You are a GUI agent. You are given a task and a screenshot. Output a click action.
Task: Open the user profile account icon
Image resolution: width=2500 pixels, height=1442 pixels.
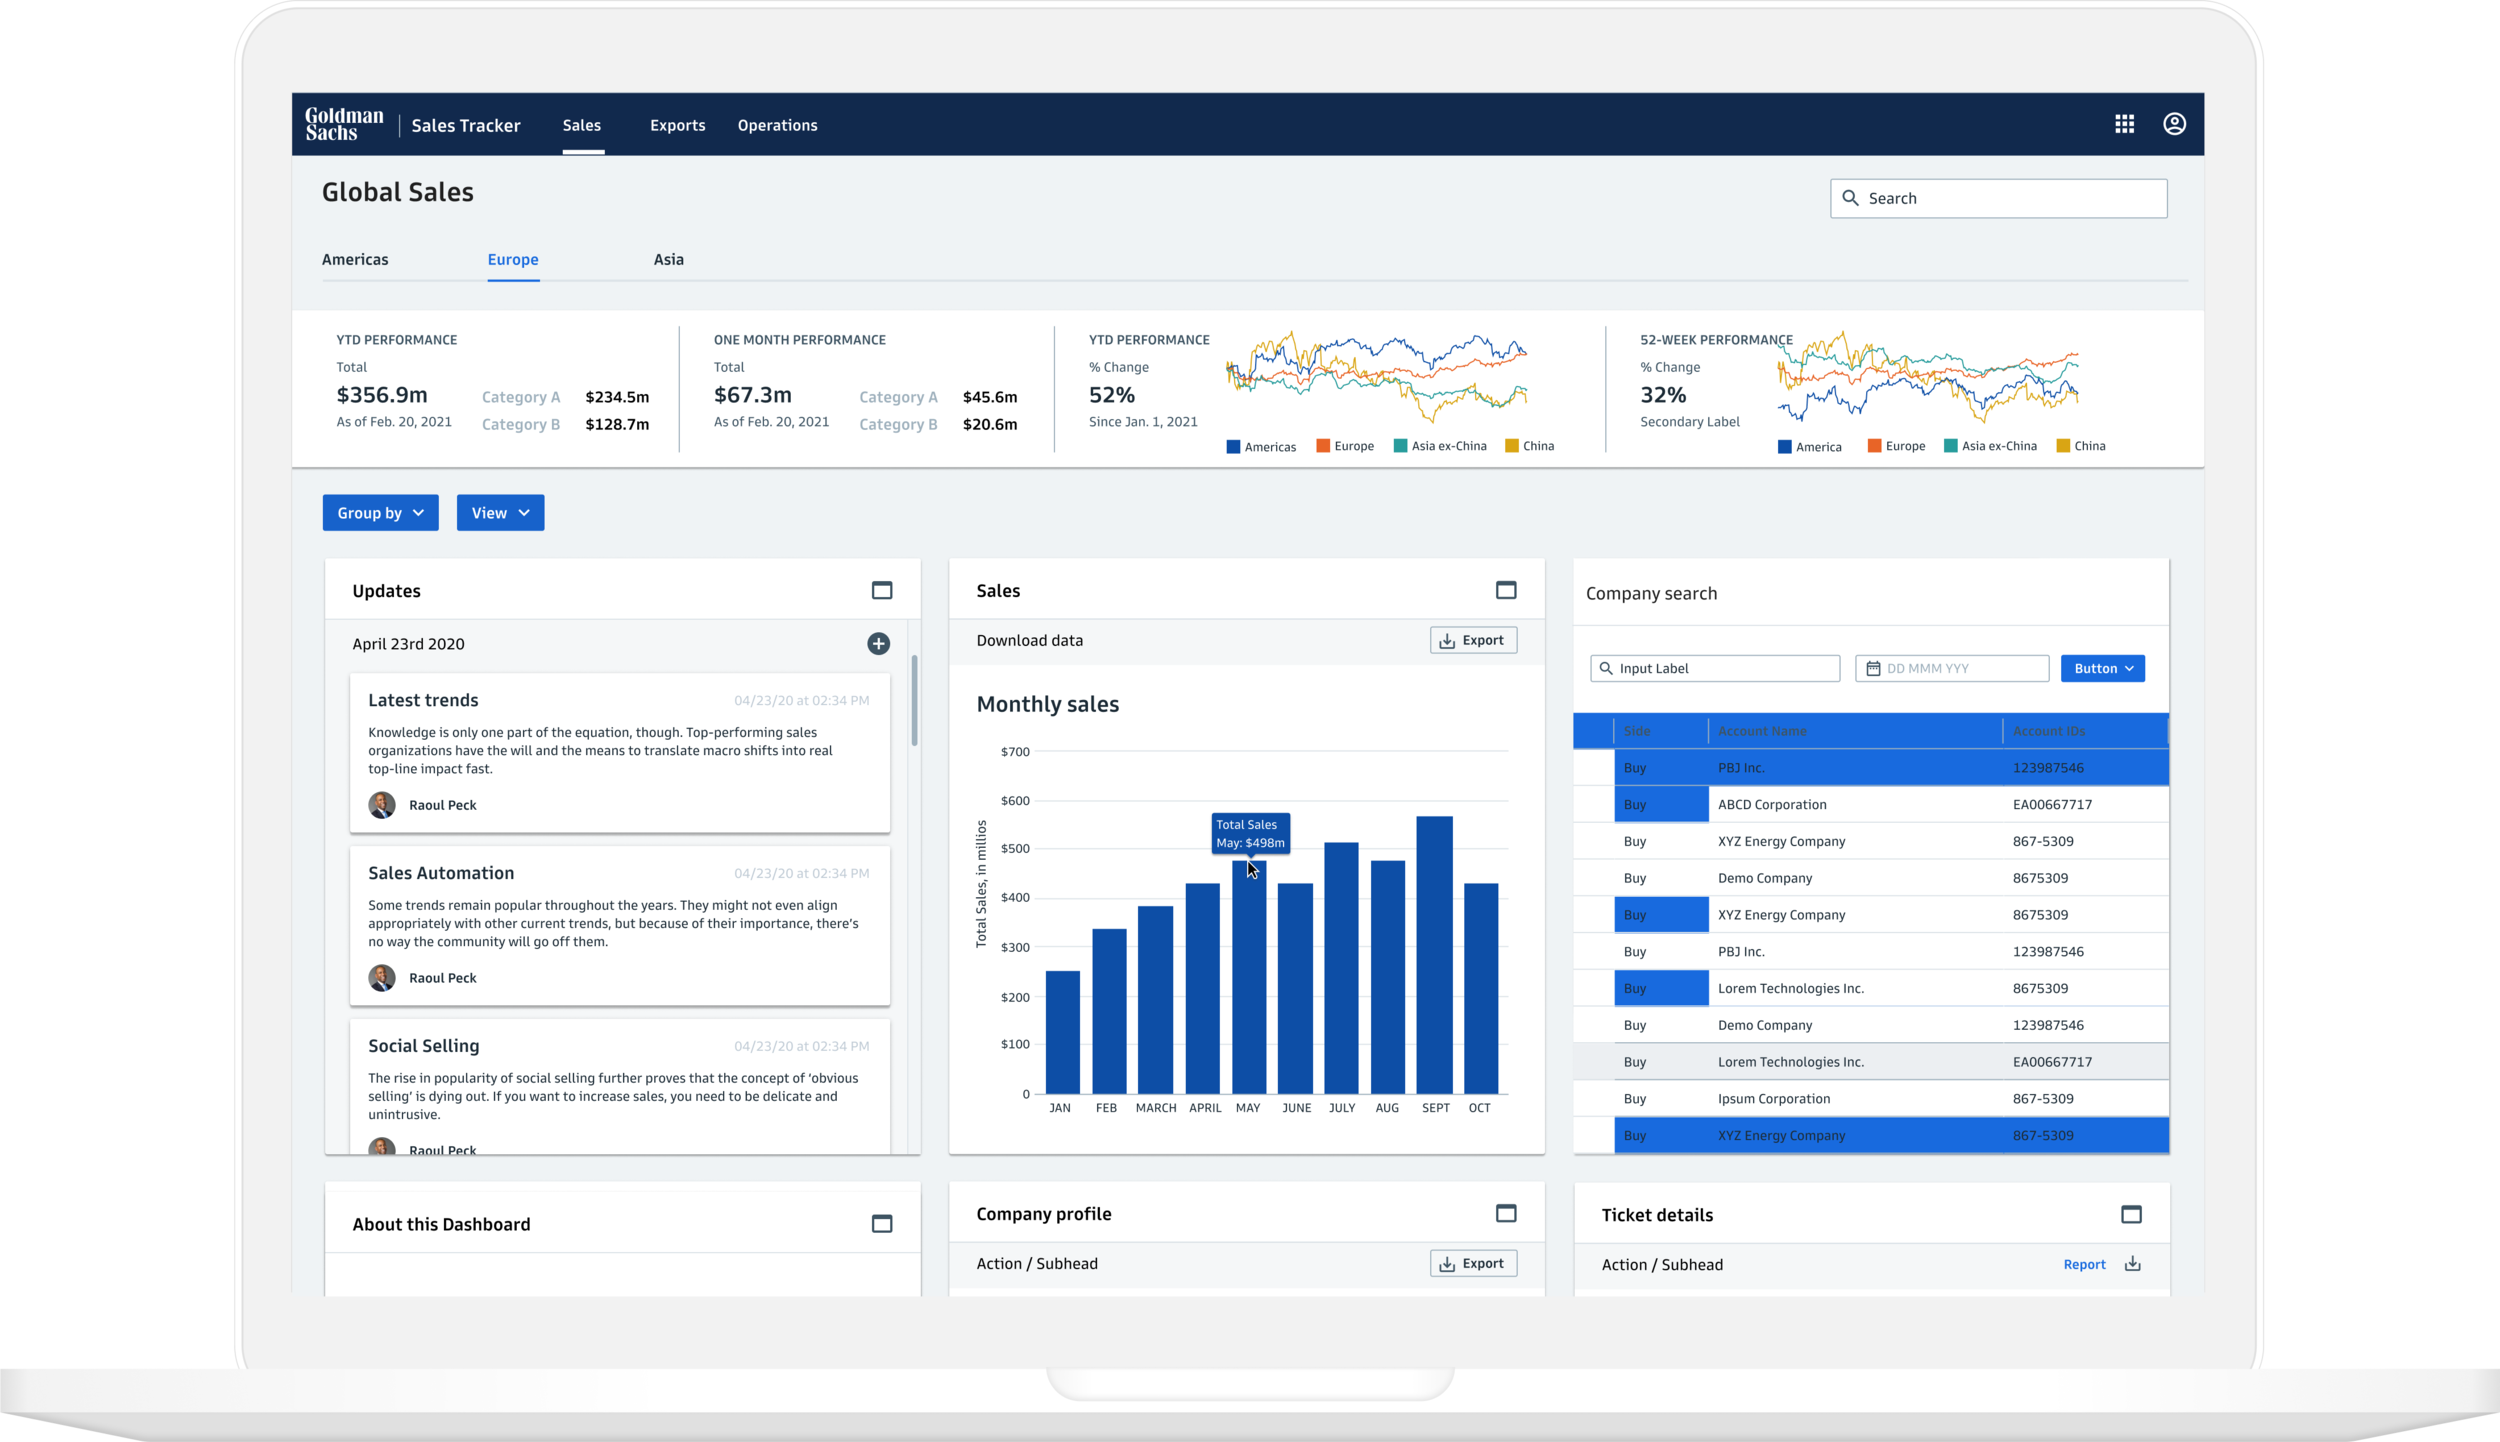pos(2176,124)
